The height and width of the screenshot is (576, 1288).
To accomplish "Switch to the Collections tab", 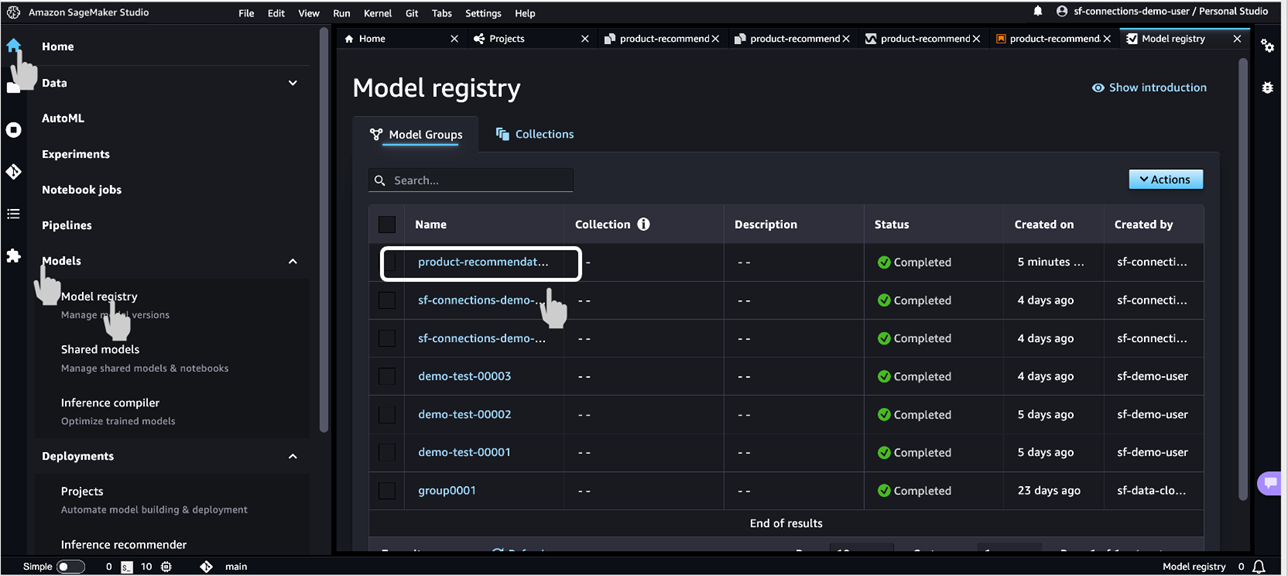I will point(535,134).
